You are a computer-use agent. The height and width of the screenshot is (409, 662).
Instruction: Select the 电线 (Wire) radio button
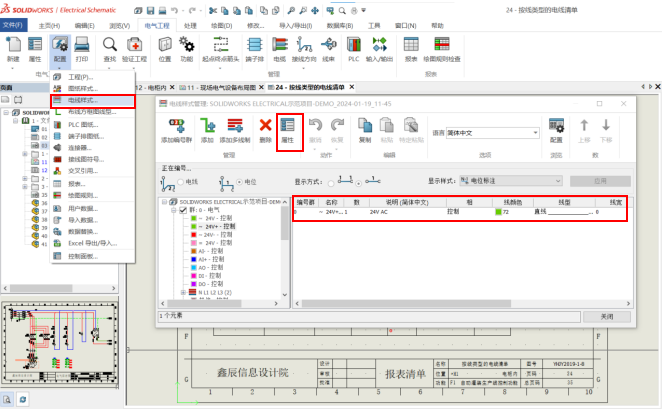[181, 182]
